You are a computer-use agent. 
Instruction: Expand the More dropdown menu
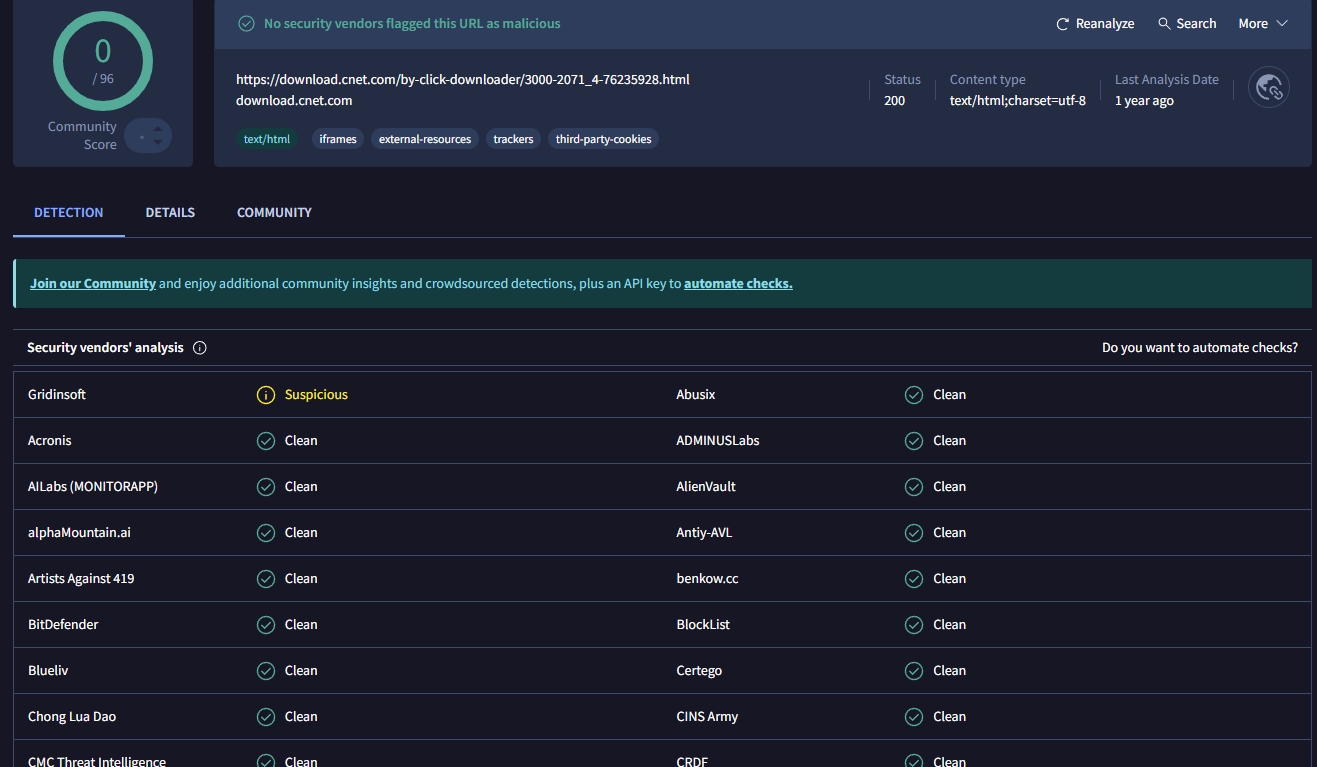tap(1263, 24)
